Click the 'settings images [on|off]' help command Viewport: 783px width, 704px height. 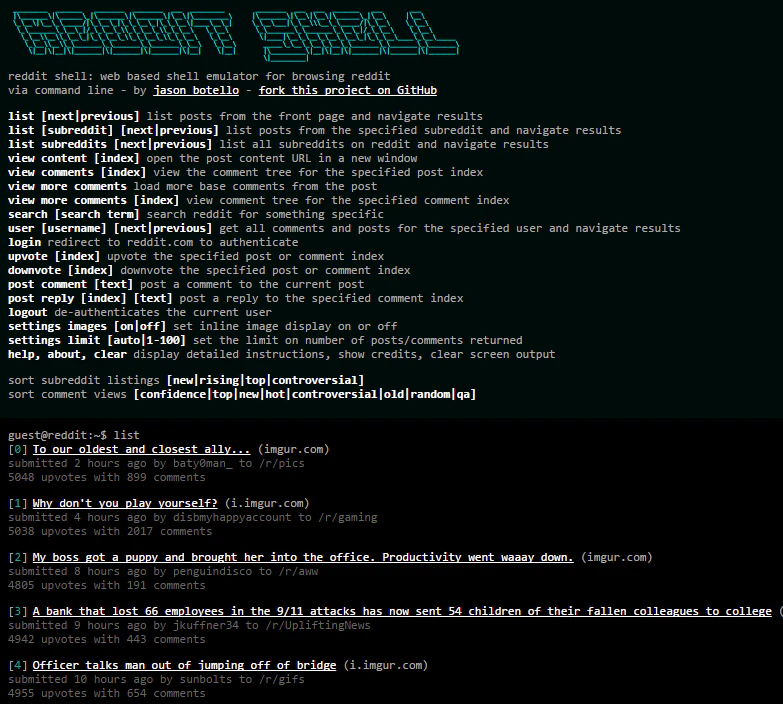[x=87, y=326]
